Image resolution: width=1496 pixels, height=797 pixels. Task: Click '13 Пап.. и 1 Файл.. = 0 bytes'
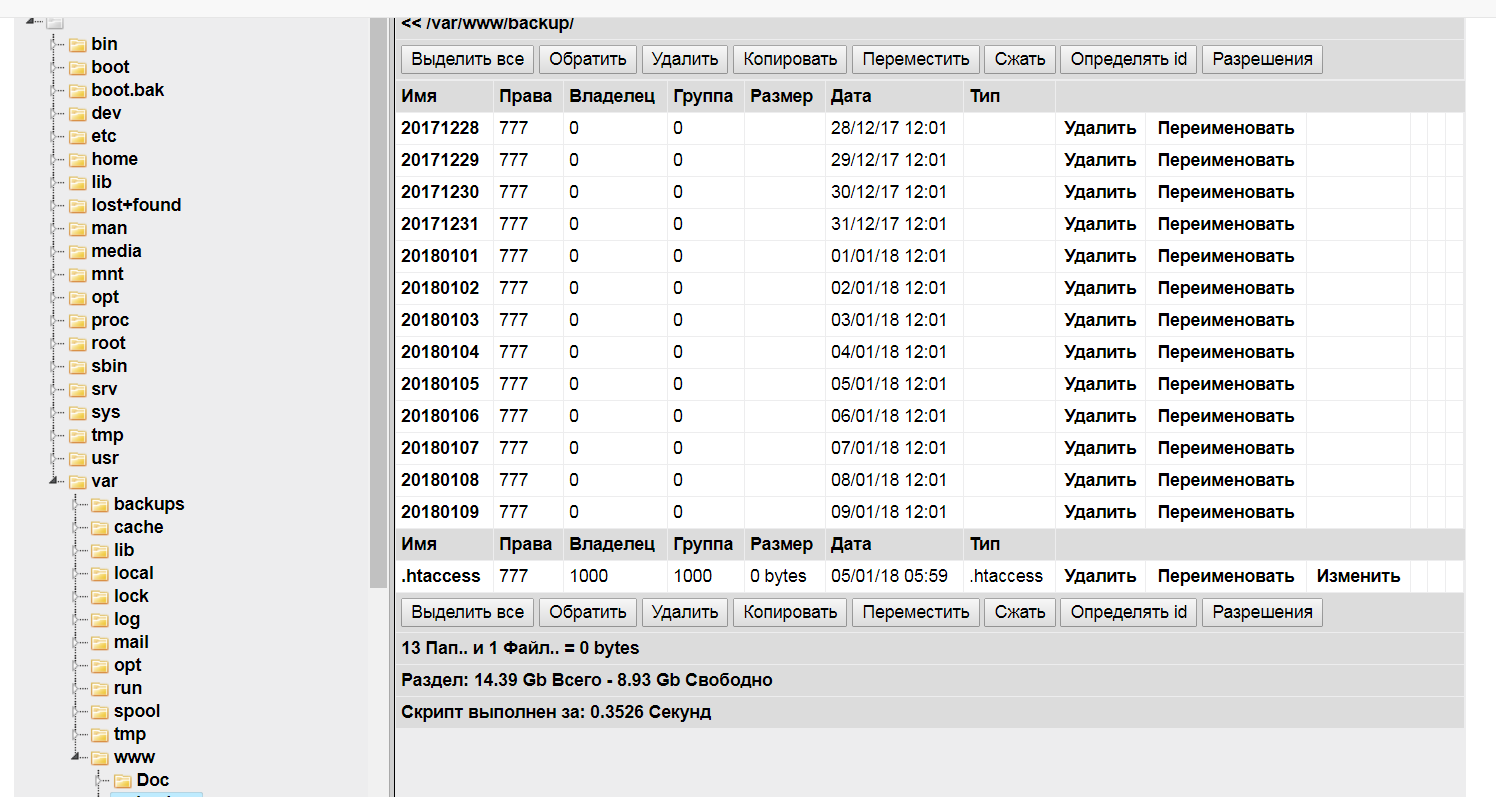[x=520, y=648]
